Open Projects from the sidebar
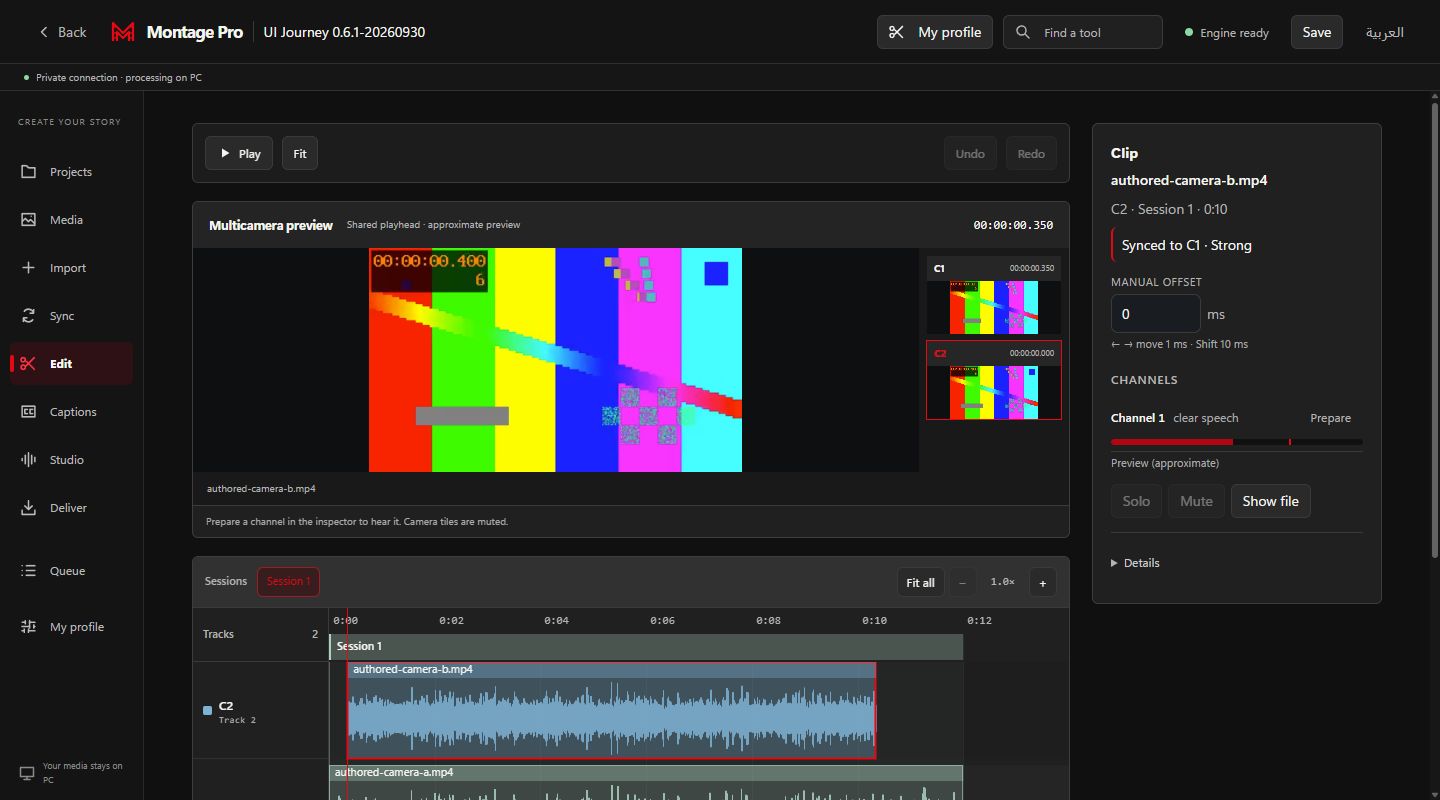1440x800 pixels. click(x=70, y=172)
